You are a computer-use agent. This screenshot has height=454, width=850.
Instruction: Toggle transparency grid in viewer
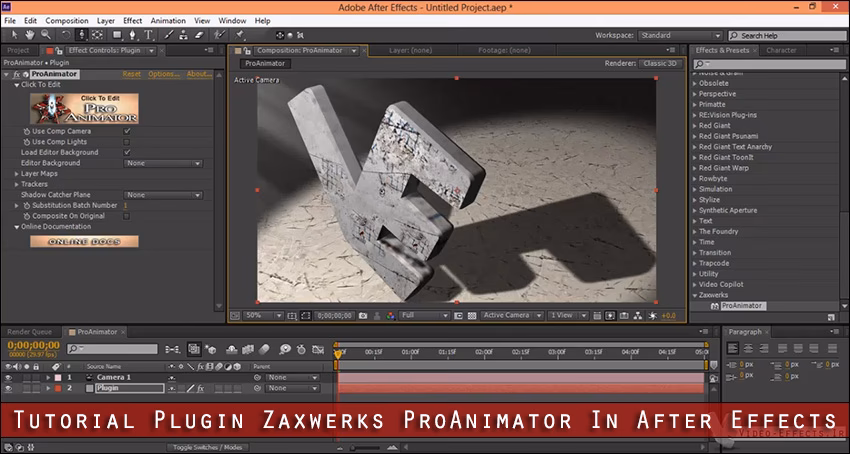(x=472, y=316)
